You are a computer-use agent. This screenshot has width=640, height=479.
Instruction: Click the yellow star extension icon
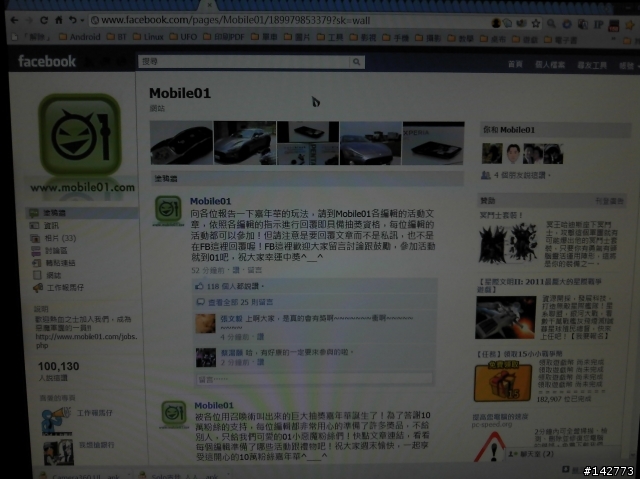click(630, 25)
